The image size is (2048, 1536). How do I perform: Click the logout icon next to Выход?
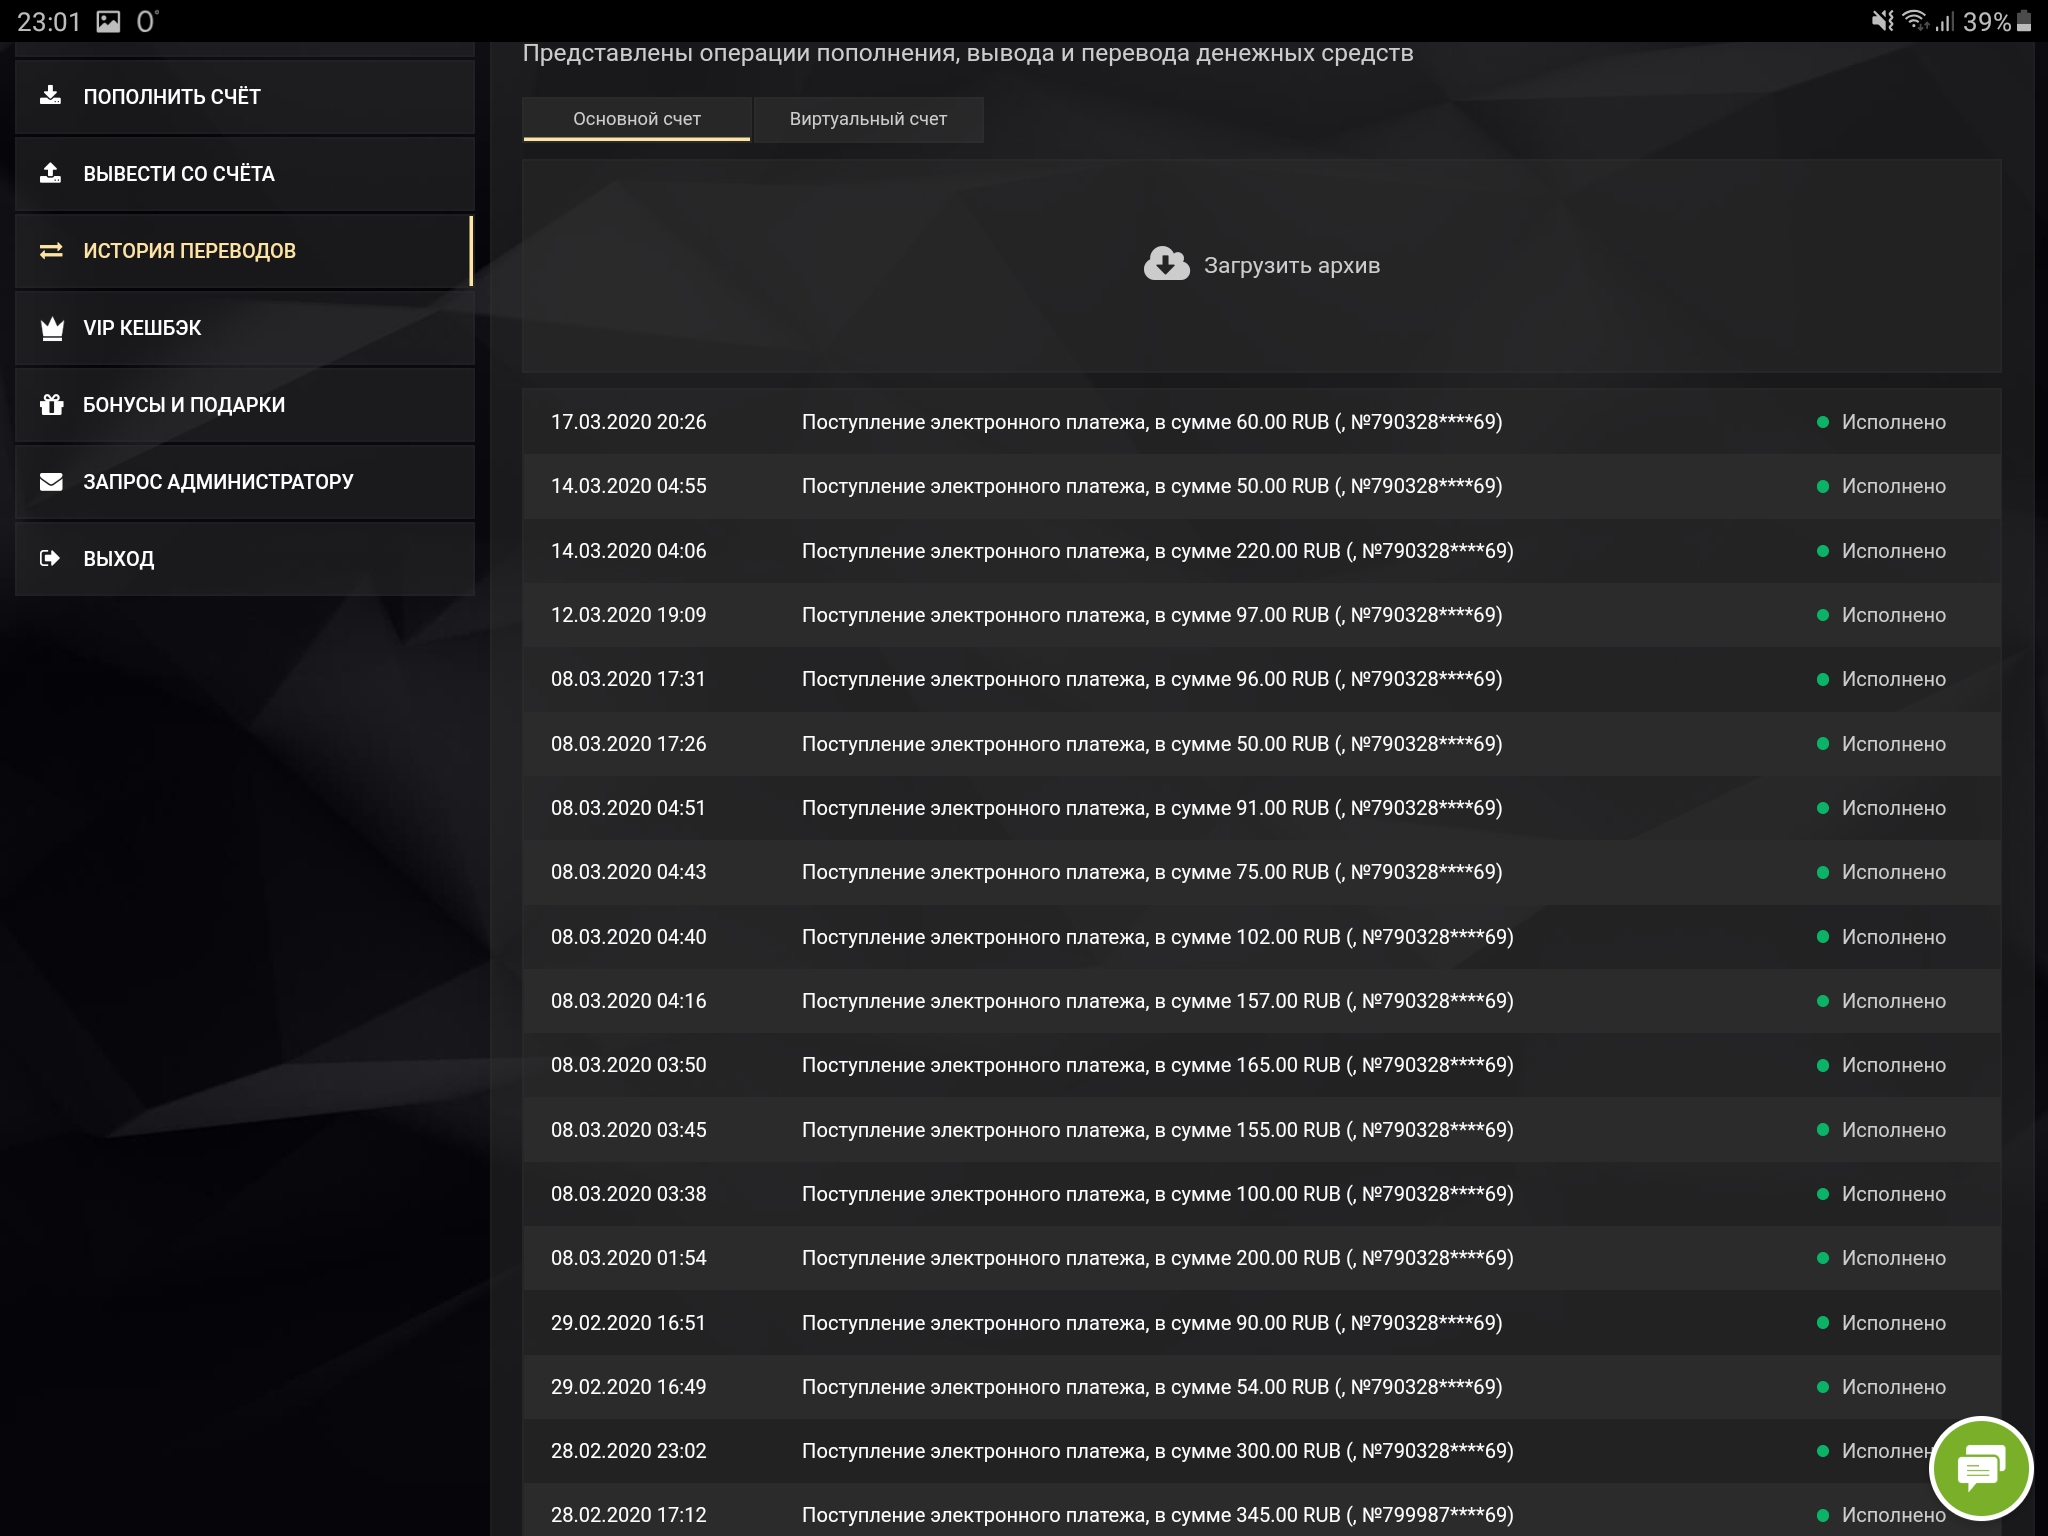pos(50,558)
